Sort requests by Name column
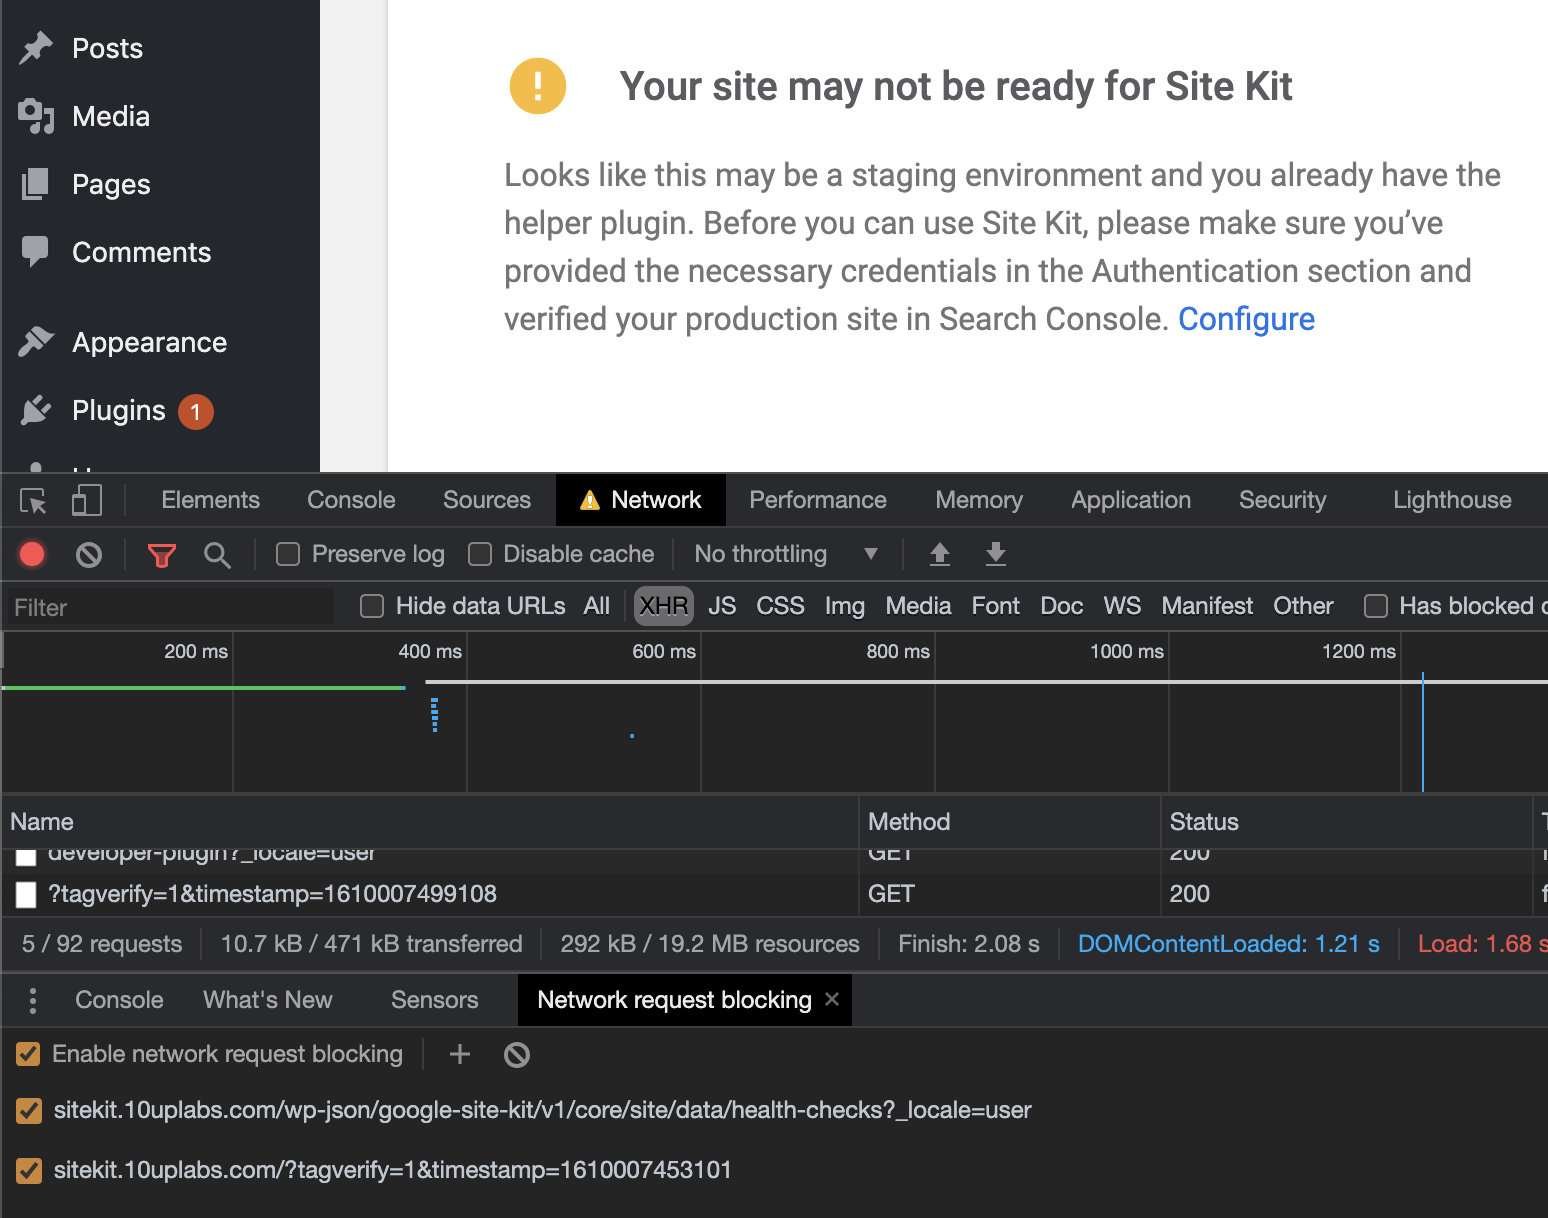 430,822
